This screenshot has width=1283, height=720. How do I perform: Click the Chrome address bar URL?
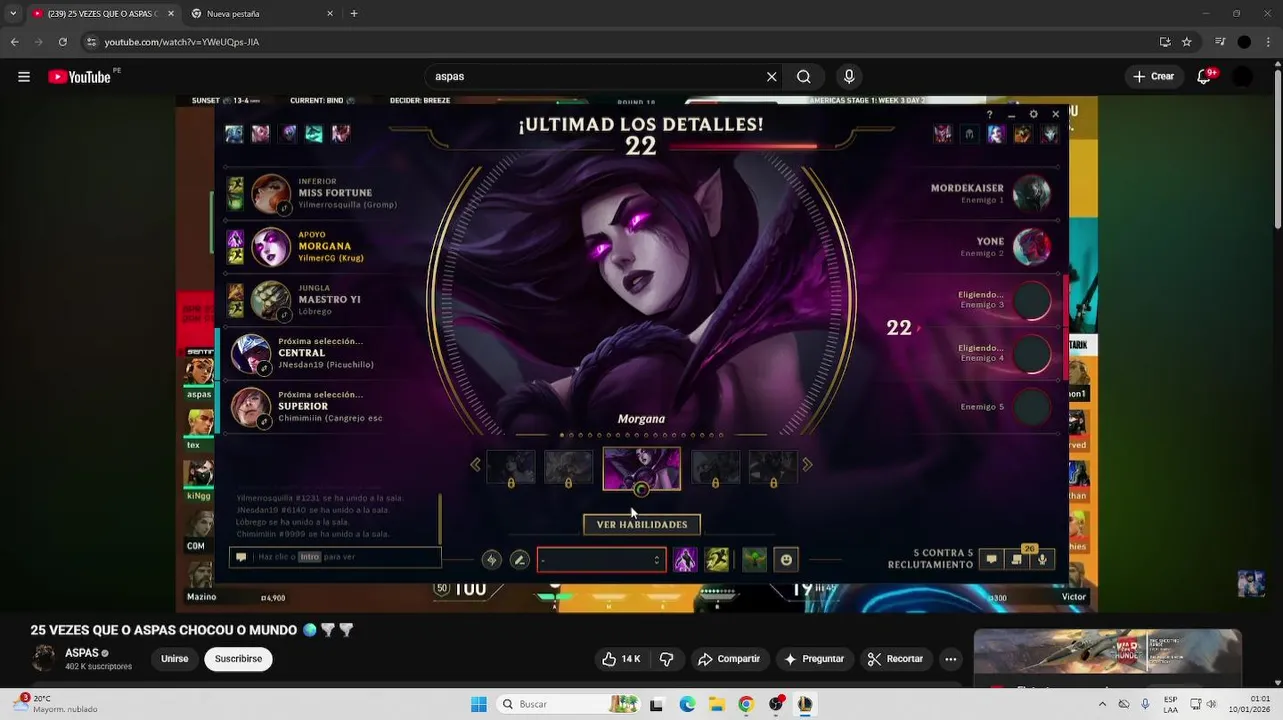[182, 42]
